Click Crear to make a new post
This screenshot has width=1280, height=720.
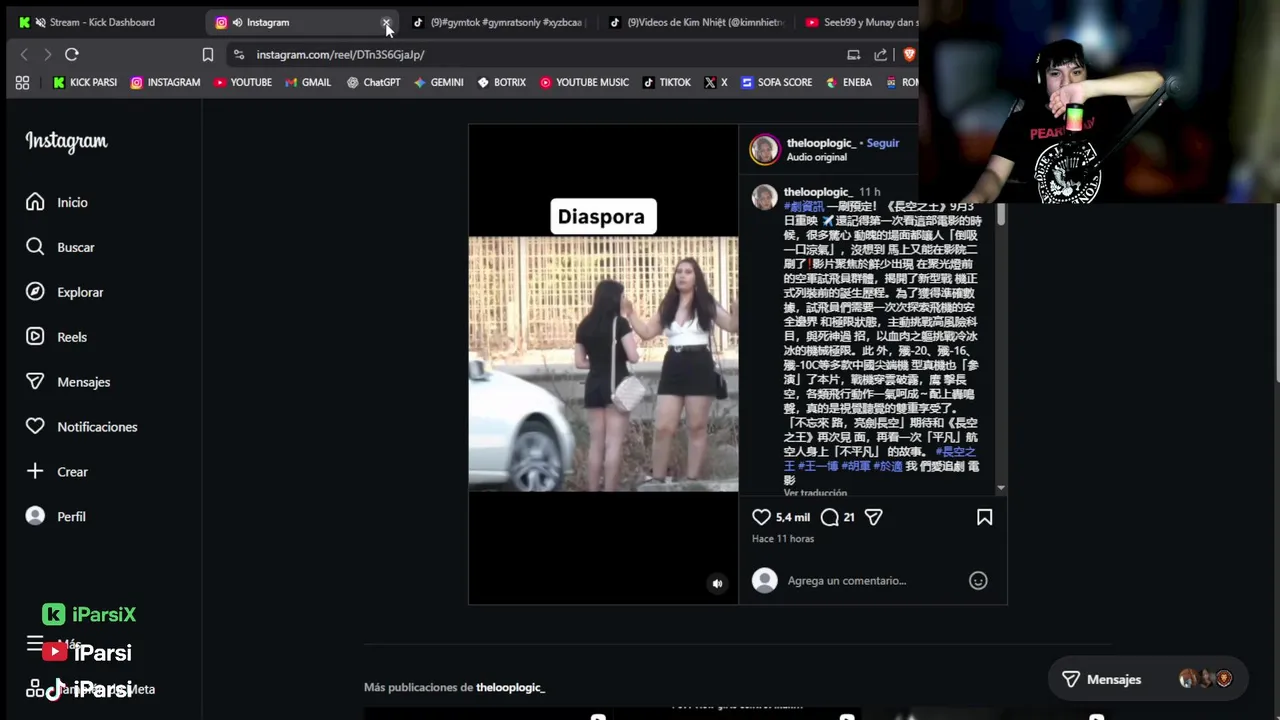[57, 472]
